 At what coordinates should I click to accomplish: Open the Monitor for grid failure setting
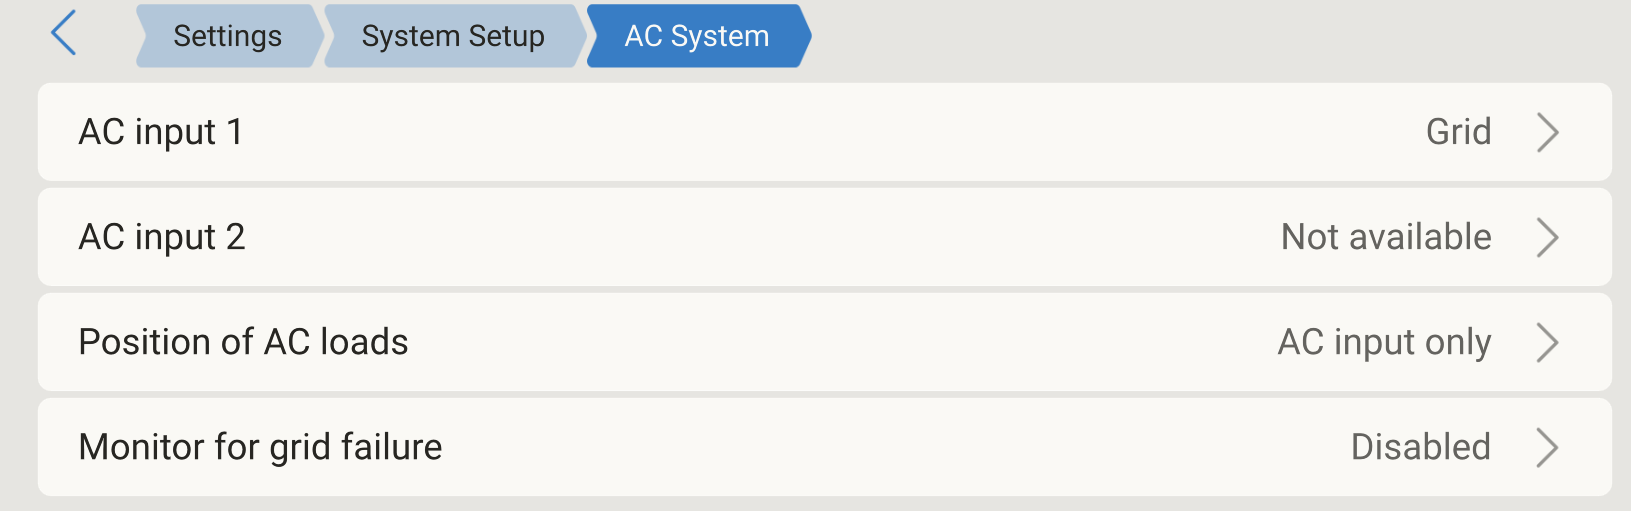825,447
